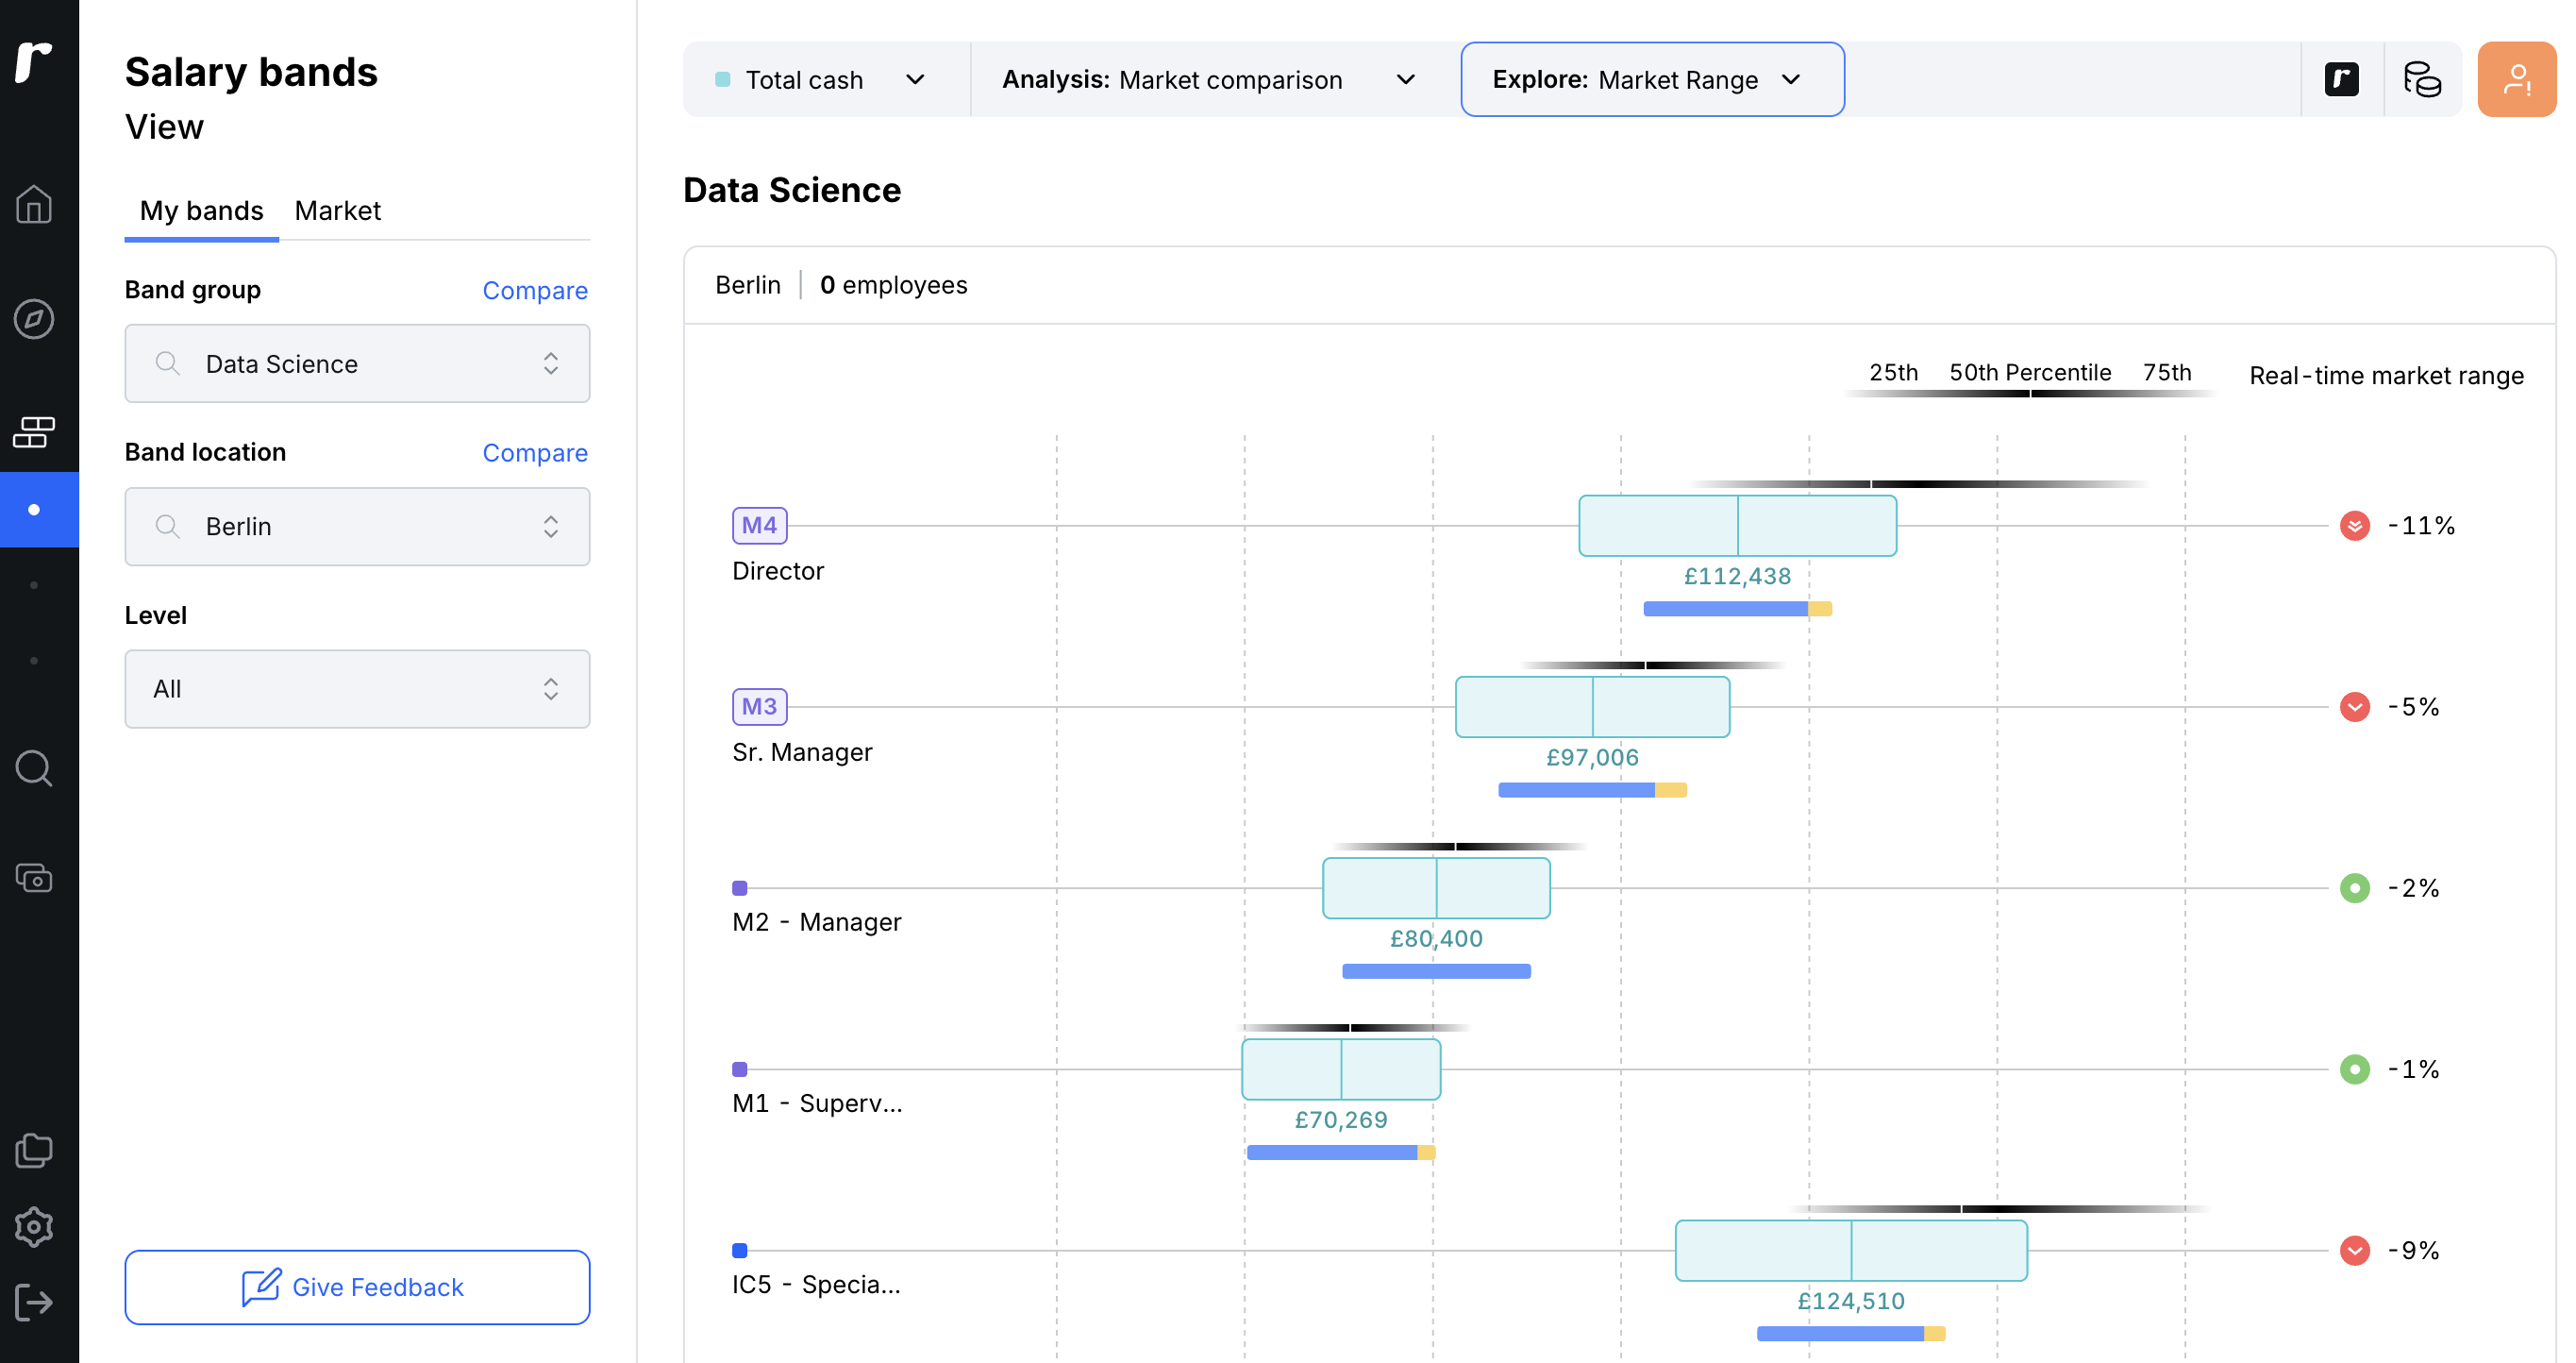
Task: Click the compass explore icon in sidebar
Action: [x=34, y=319]
